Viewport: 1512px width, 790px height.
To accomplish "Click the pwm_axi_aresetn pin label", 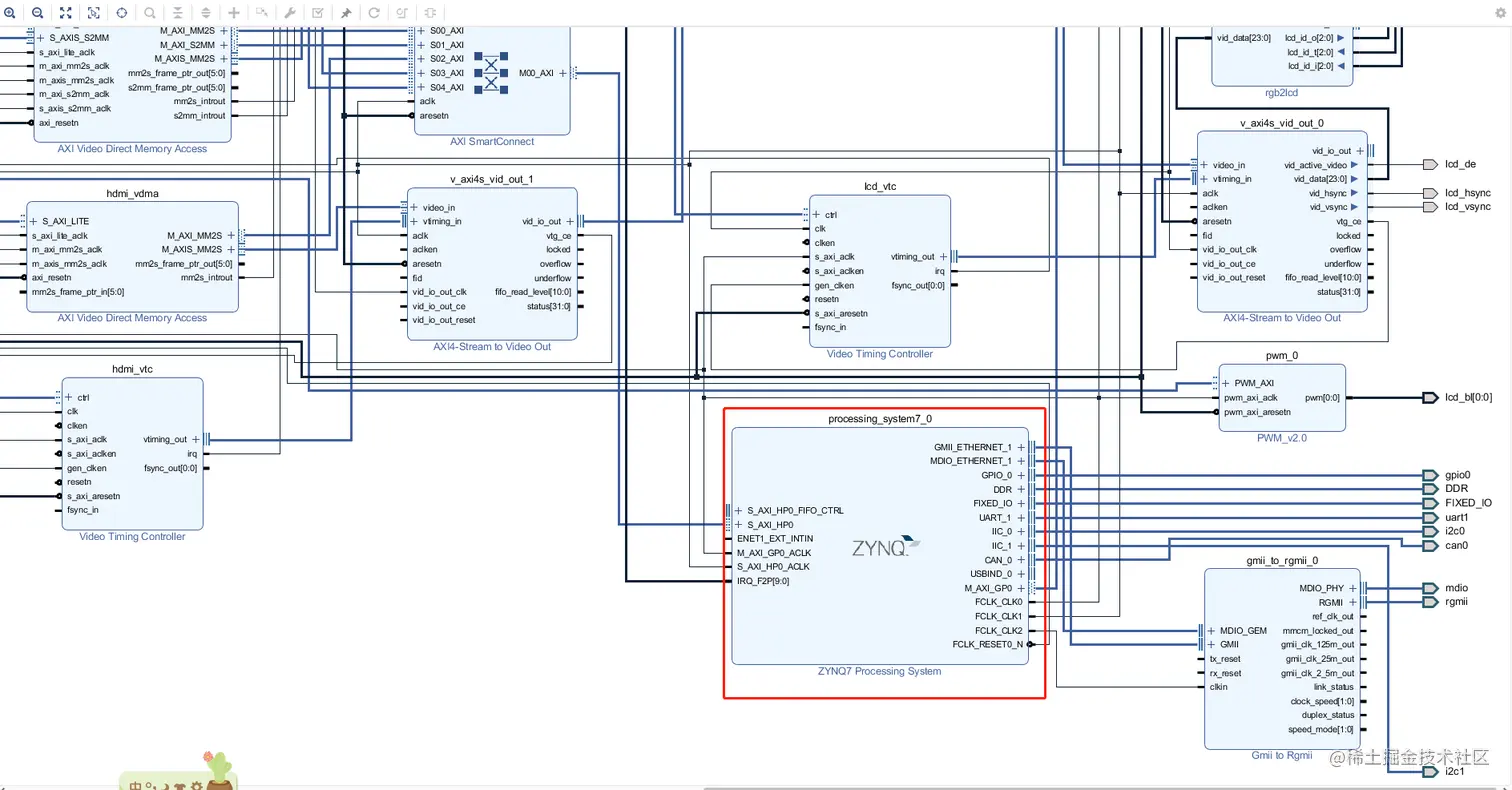I will pos(1257,412).
